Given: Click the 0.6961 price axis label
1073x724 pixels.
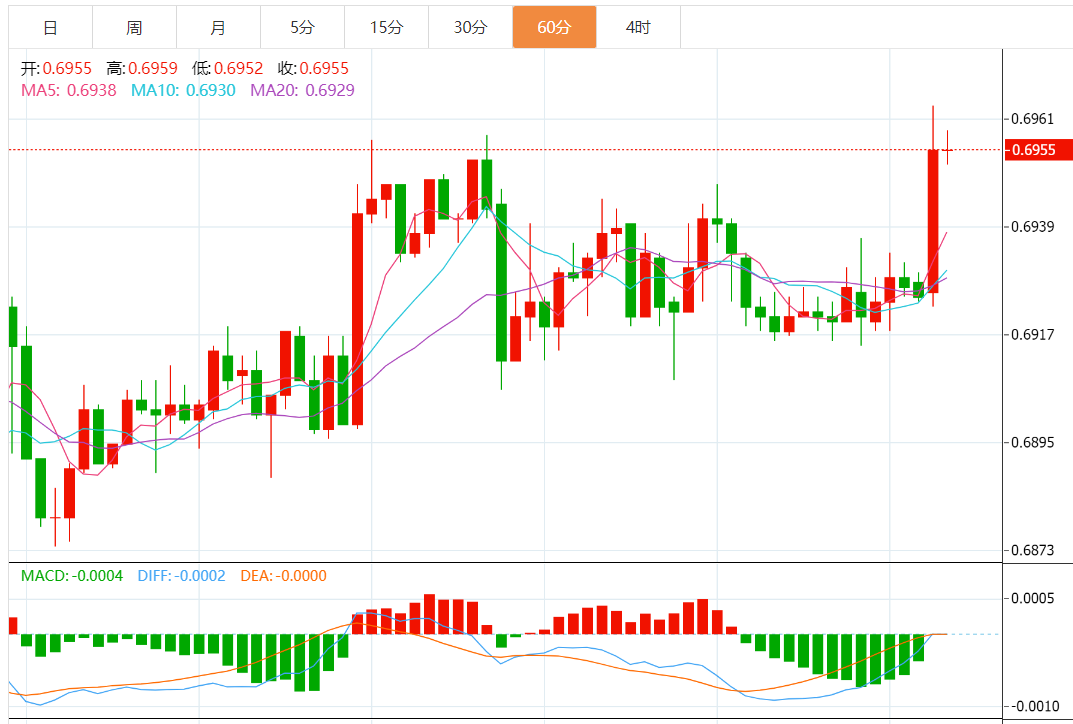Looking at the screenshot, I should pyautogui.click(x=1033, y=119).
